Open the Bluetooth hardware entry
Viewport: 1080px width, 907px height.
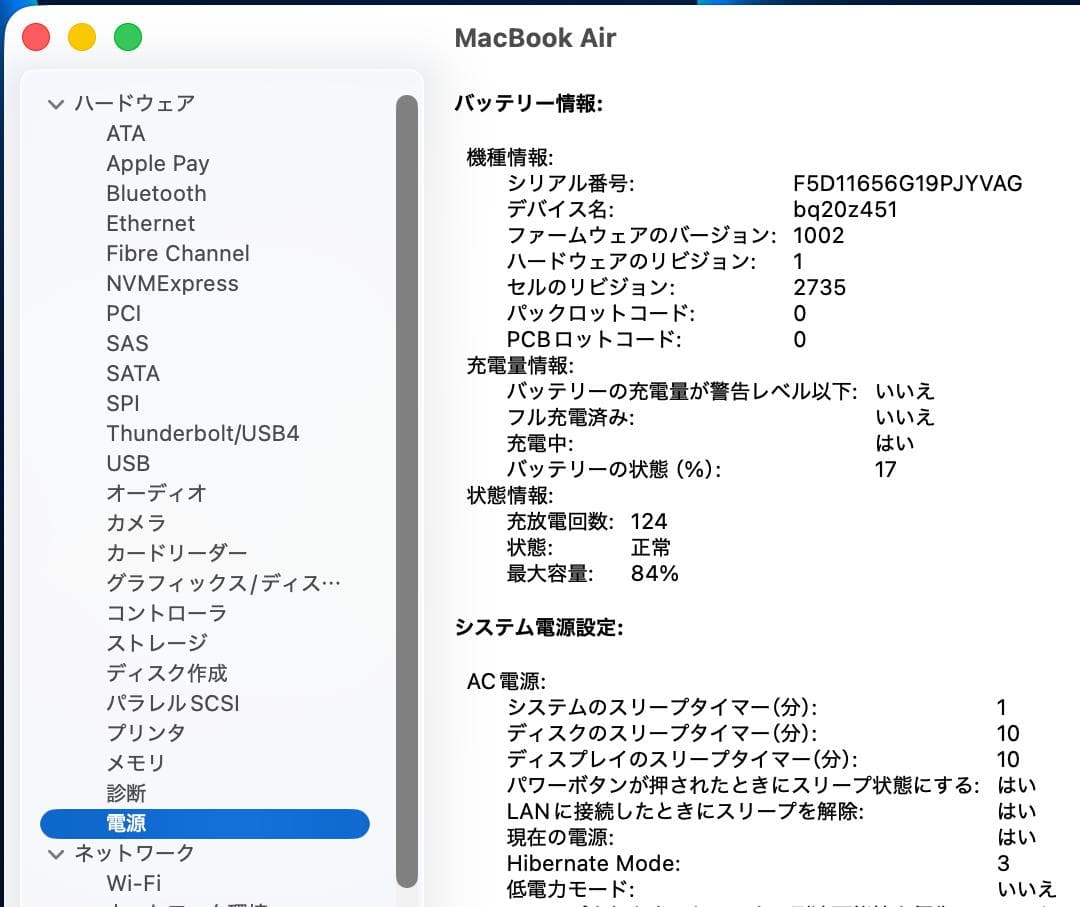156,194
